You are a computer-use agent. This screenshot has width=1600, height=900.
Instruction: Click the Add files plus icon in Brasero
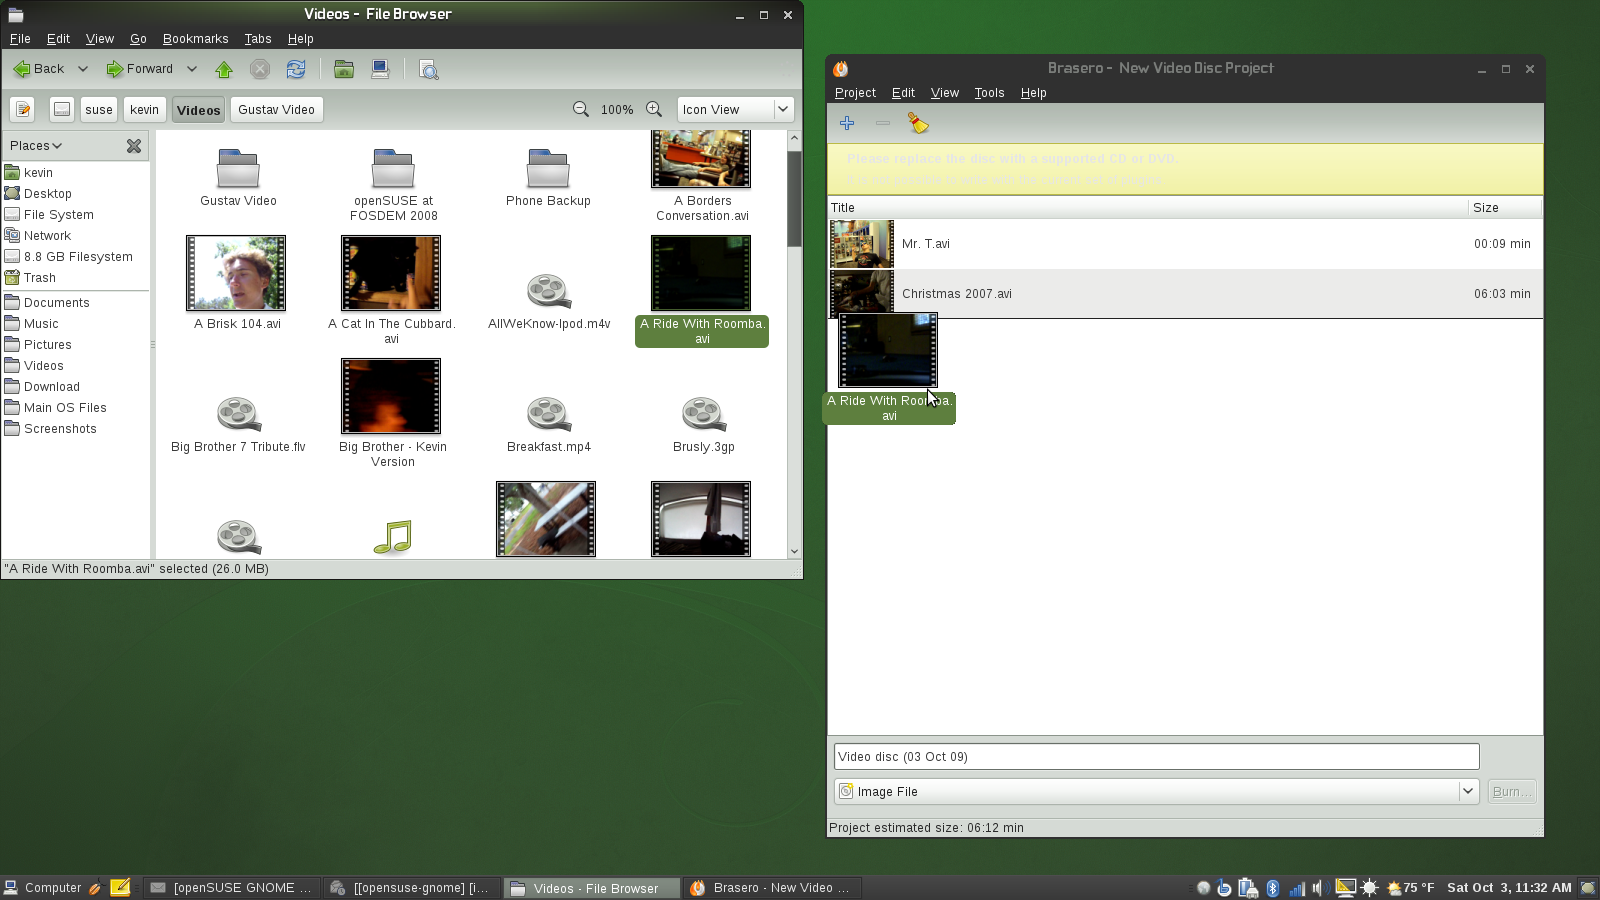pyautogui.click(x=847, y=123)
